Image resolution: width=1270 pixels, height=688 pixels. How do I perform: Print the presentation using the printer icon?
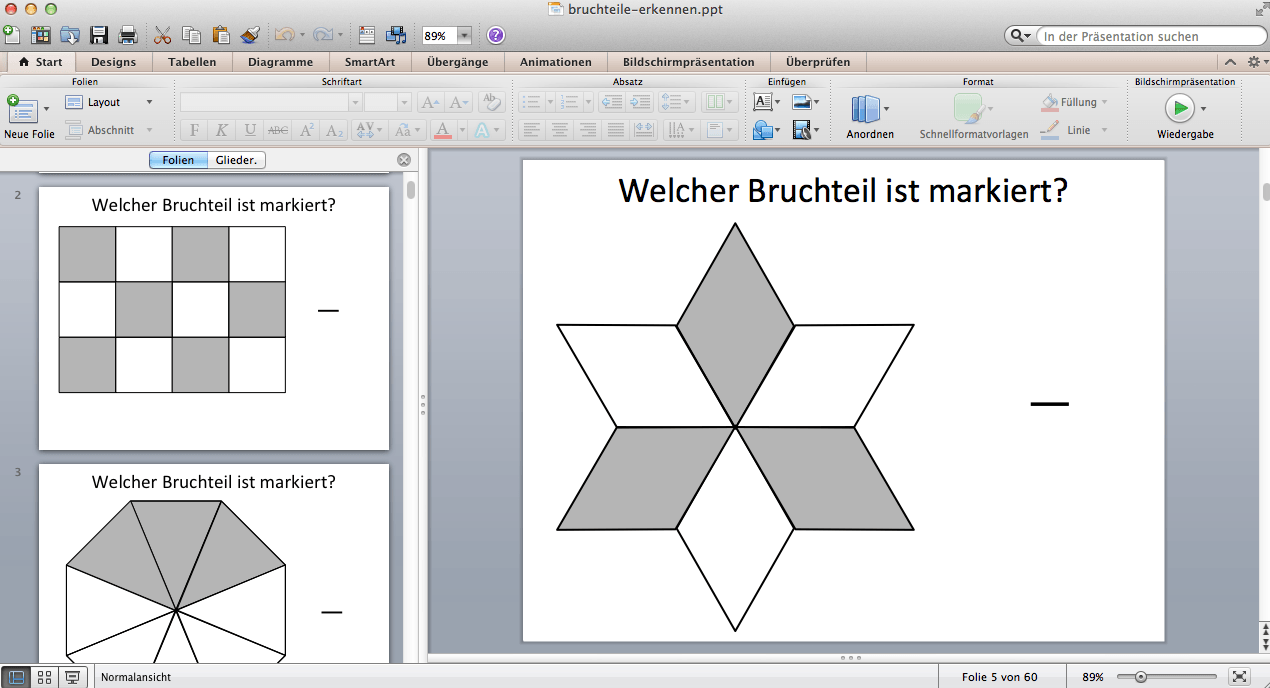pos(128,35)
